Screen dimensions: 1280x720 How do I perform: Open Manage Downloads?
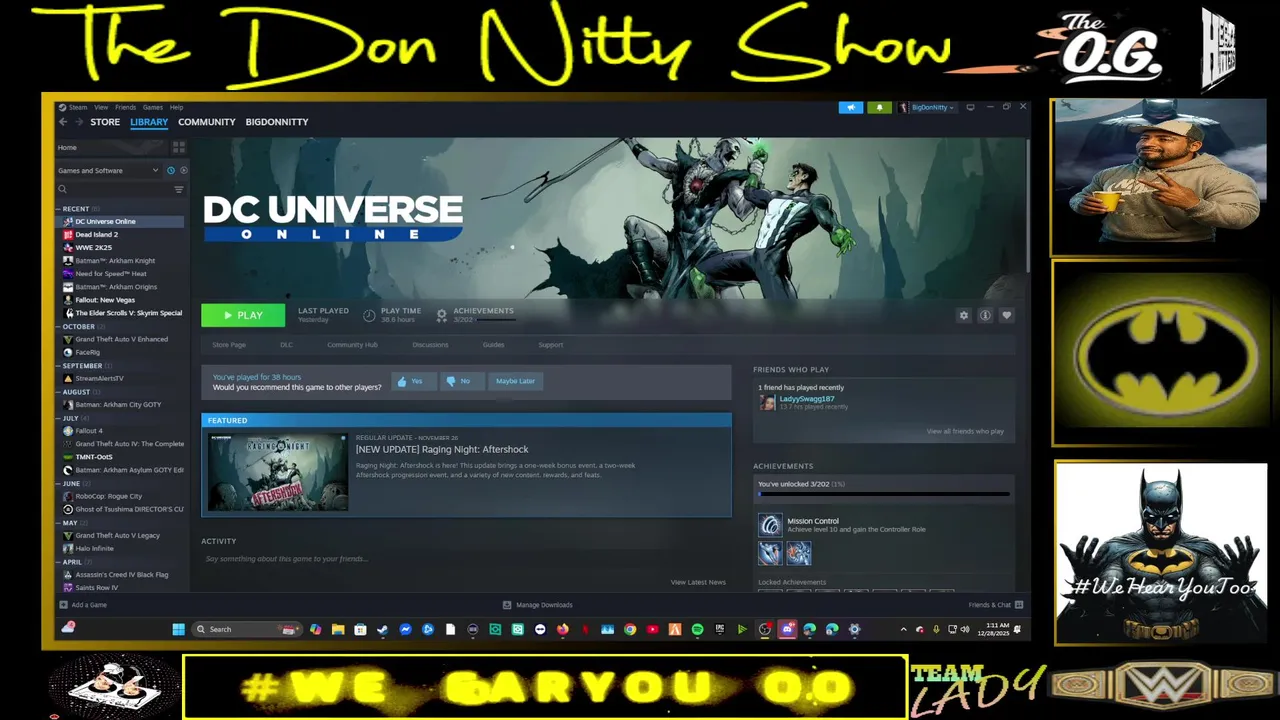pyautogui.click(x=538, y=605)
